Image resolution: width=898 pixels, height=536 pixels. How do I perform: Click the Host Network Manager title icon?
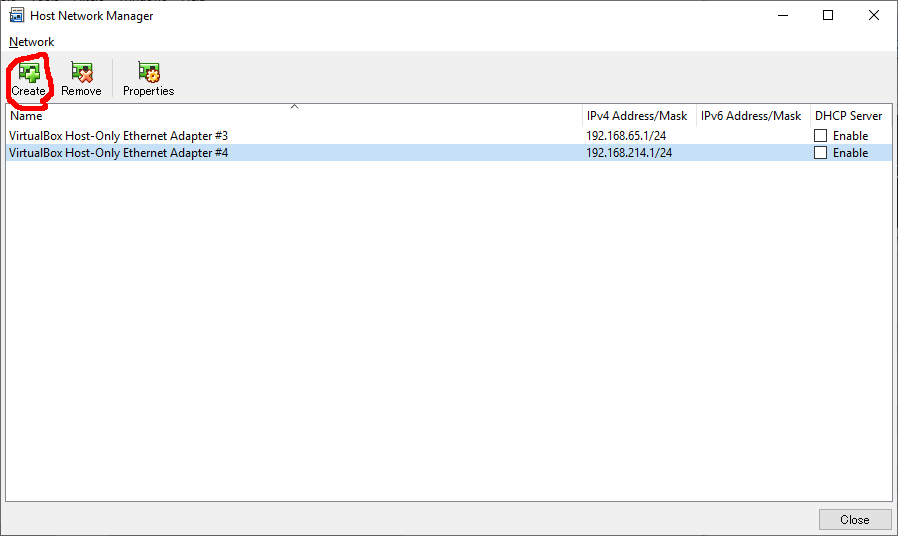[16, 15]
